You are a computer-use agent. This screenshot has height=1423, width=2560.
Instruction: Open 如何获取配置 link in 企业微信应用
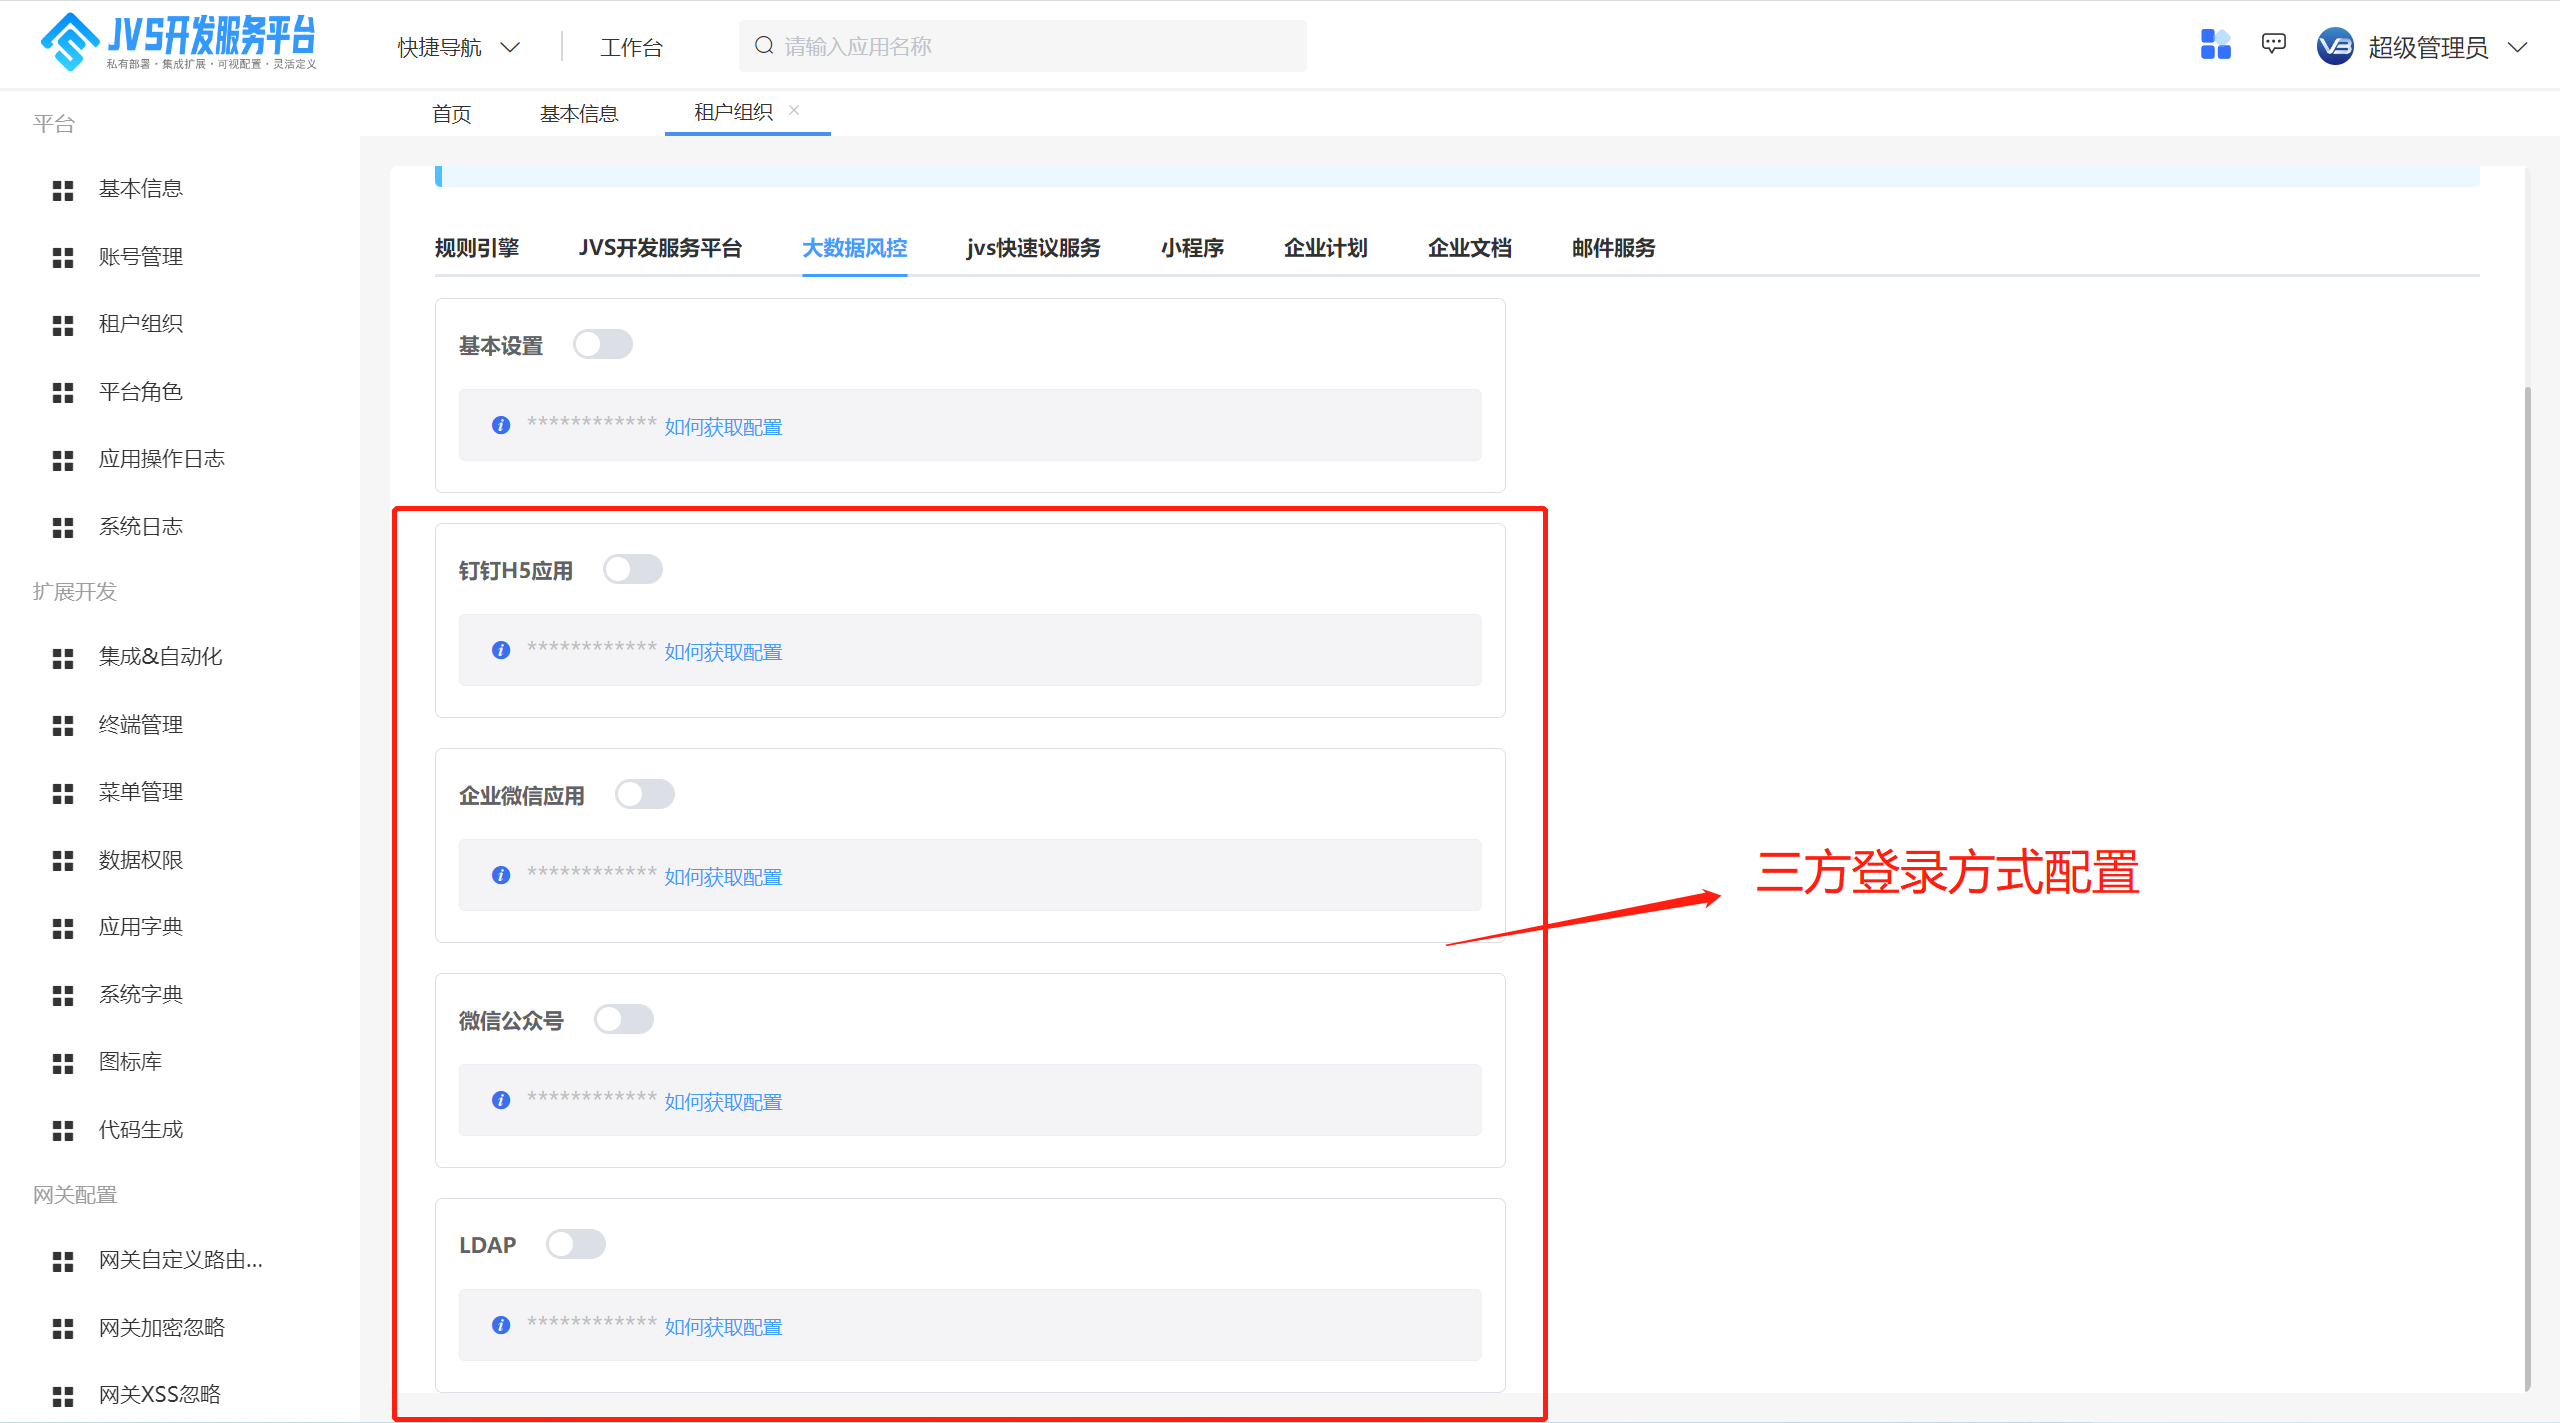click(723, 877)
